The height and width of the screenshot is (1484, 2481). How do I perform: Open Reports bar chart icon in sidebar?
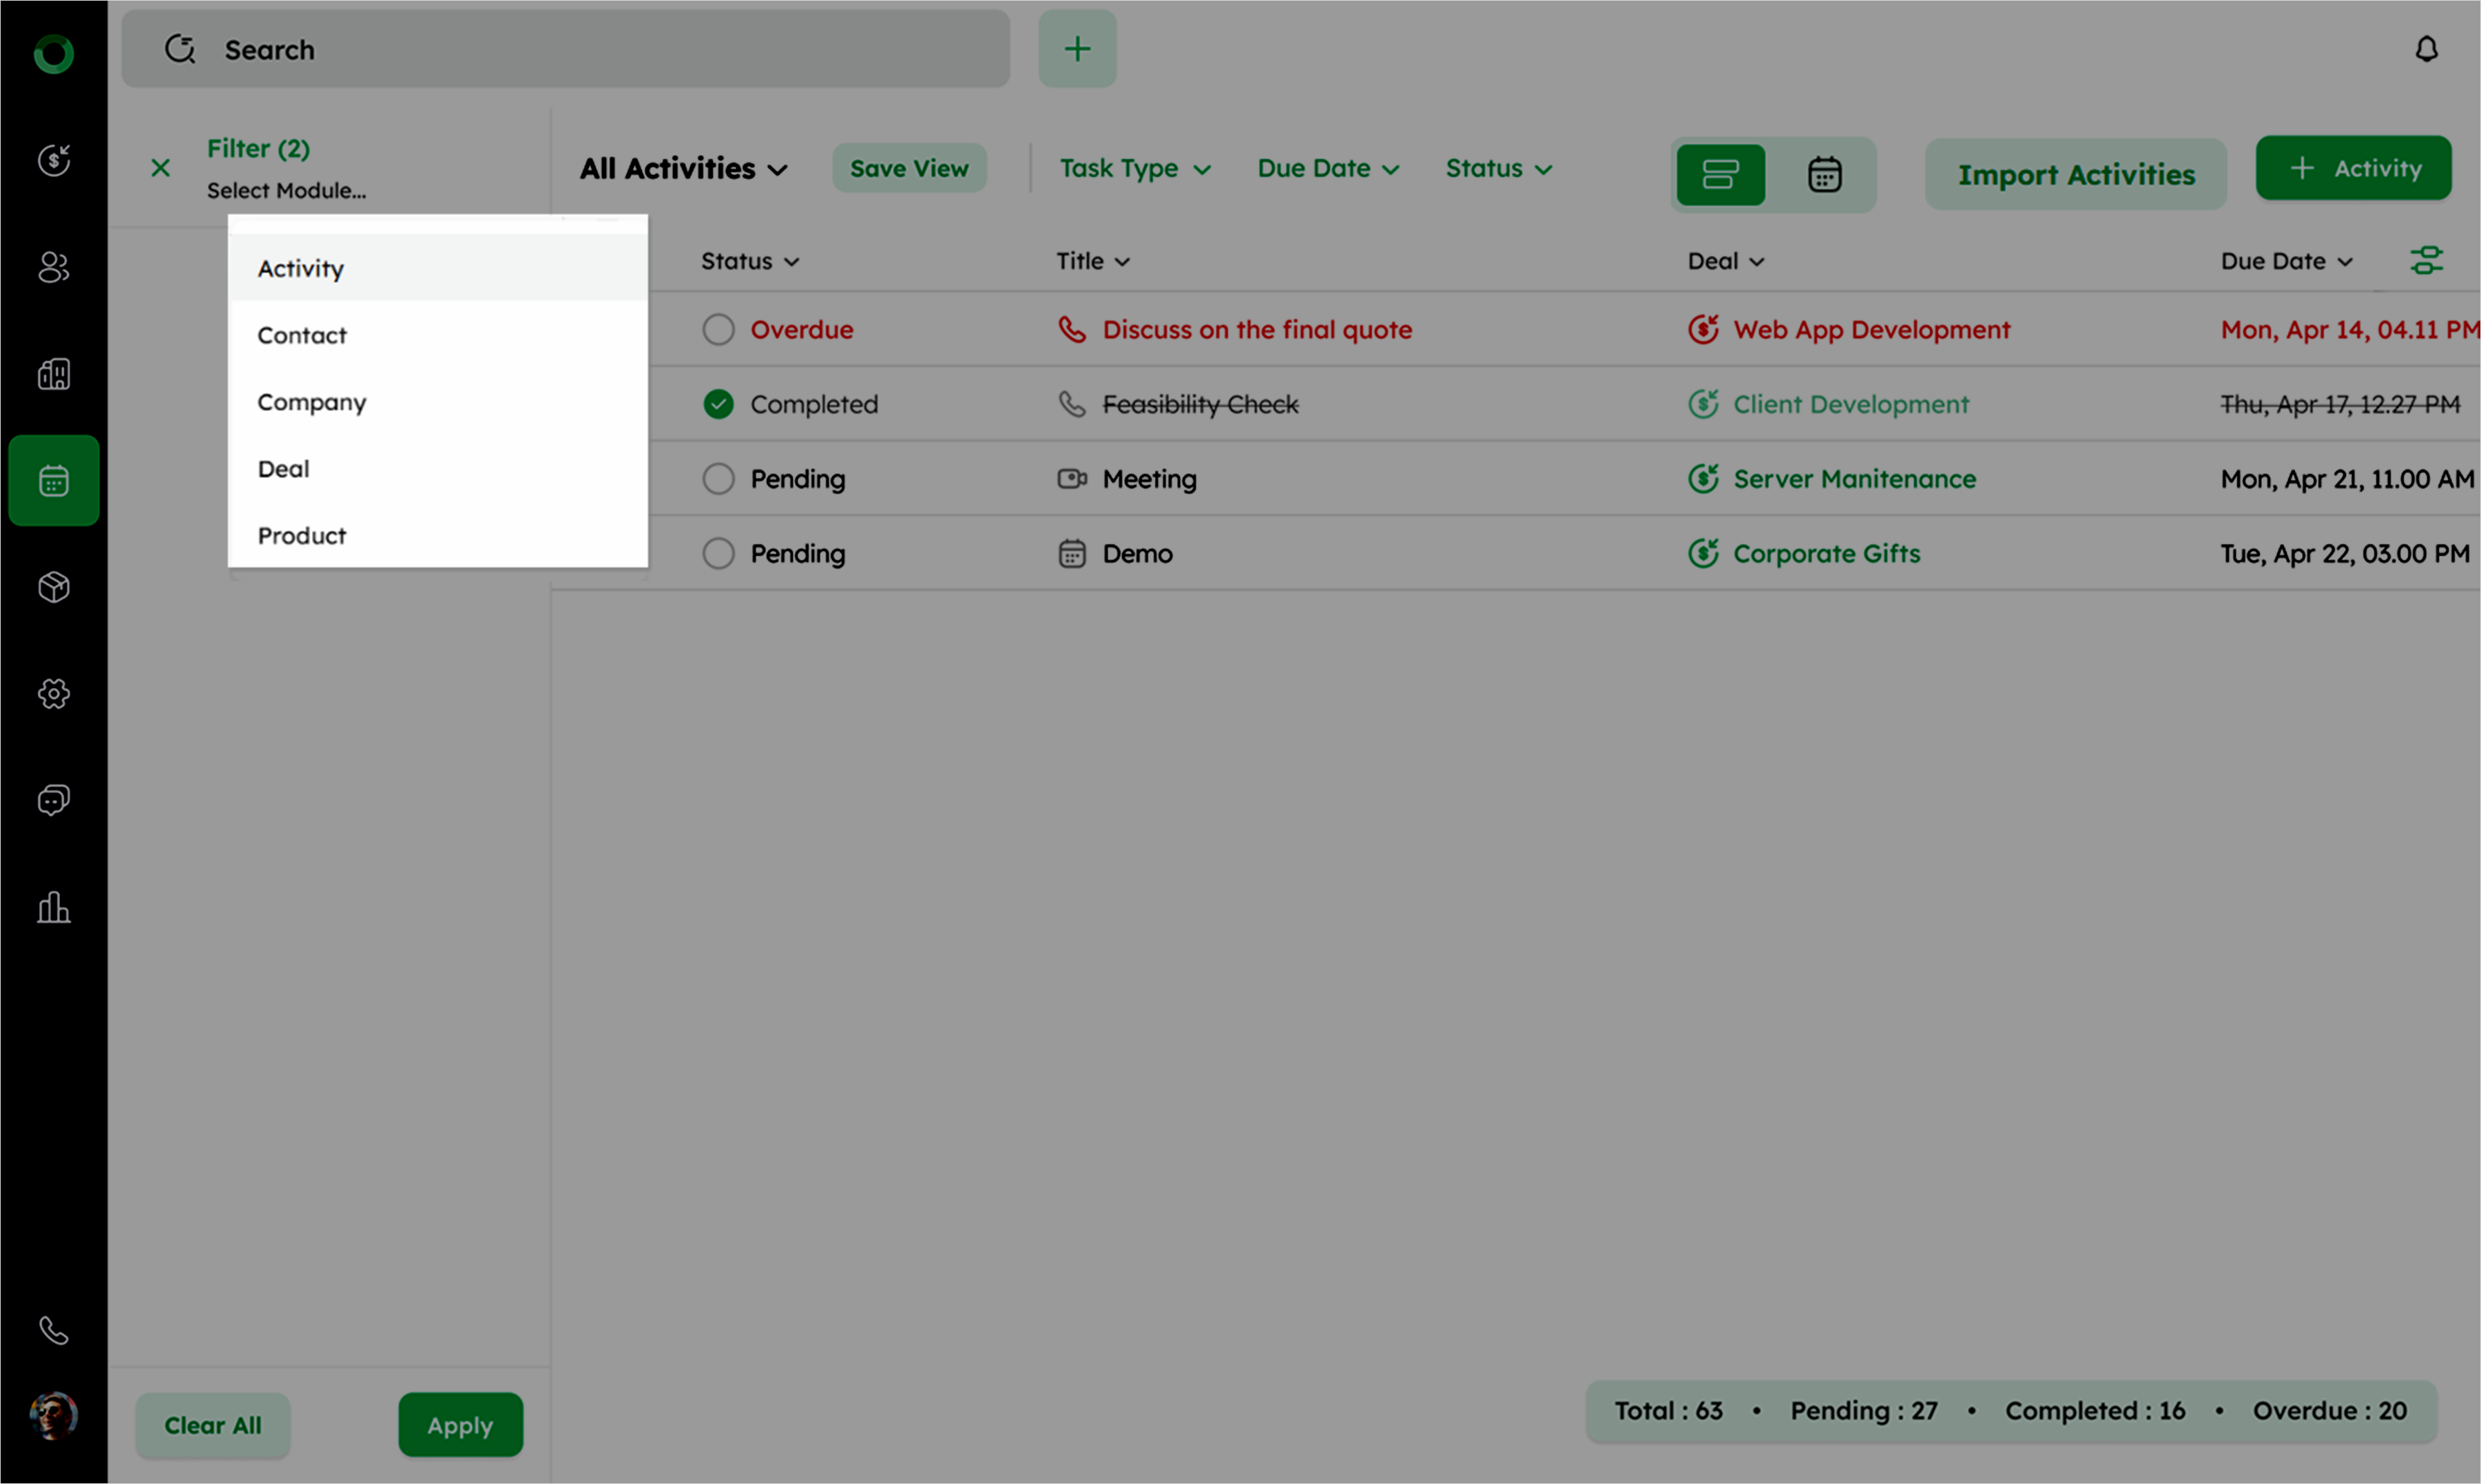coord(54,907)
